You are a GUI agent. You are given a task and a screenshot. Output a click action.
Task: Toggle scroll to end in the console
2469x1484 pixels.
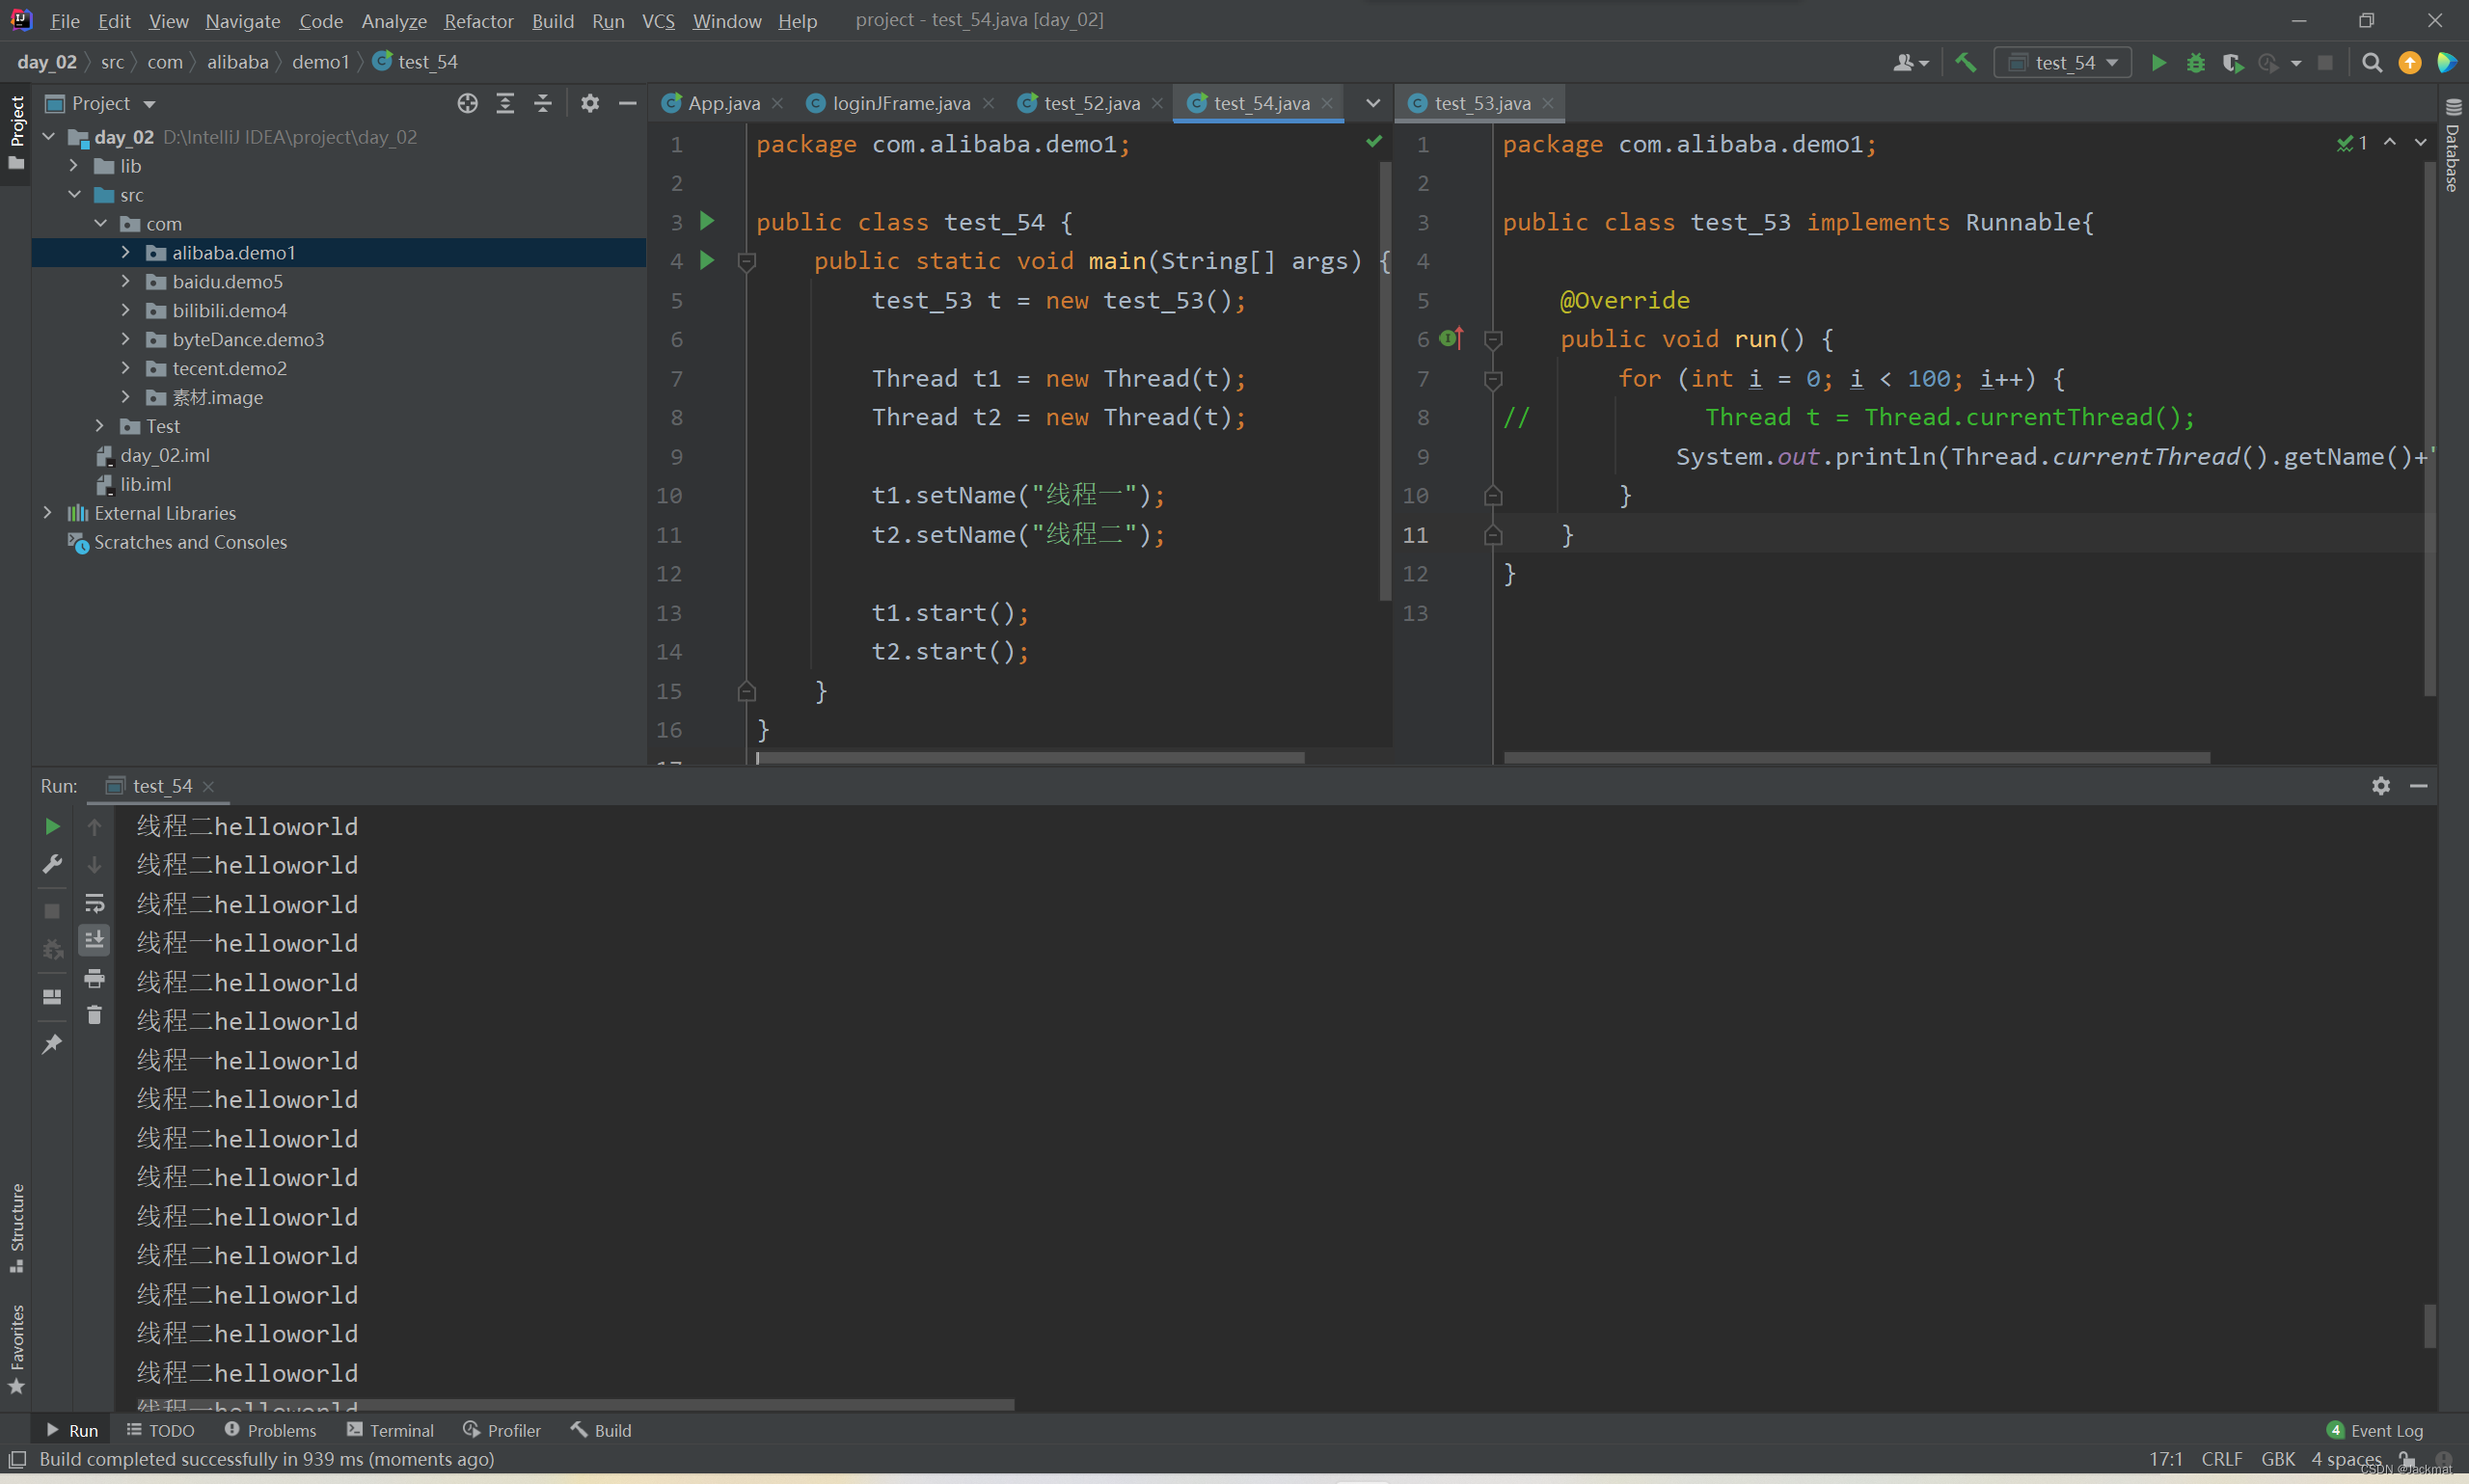click(94, 940)
